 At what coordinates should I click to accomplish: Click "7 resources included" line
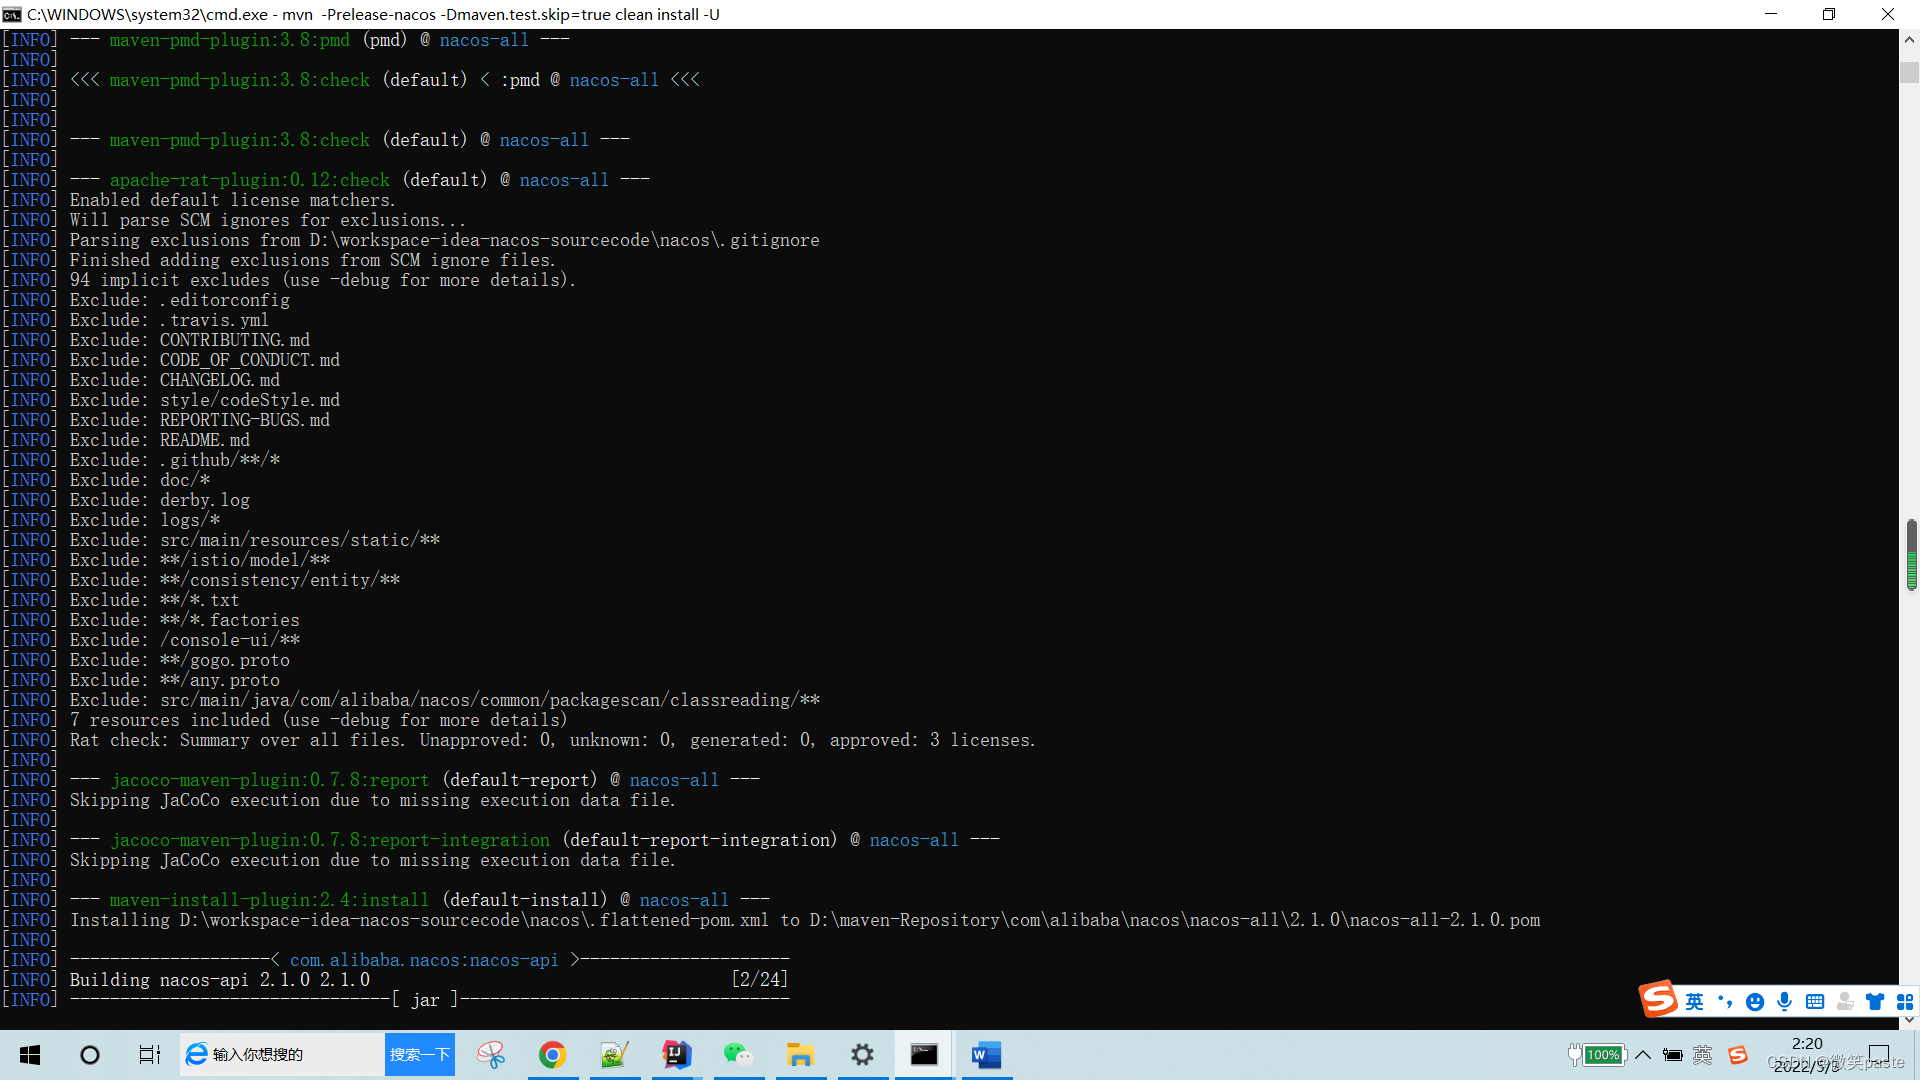(x=319, y=720)
